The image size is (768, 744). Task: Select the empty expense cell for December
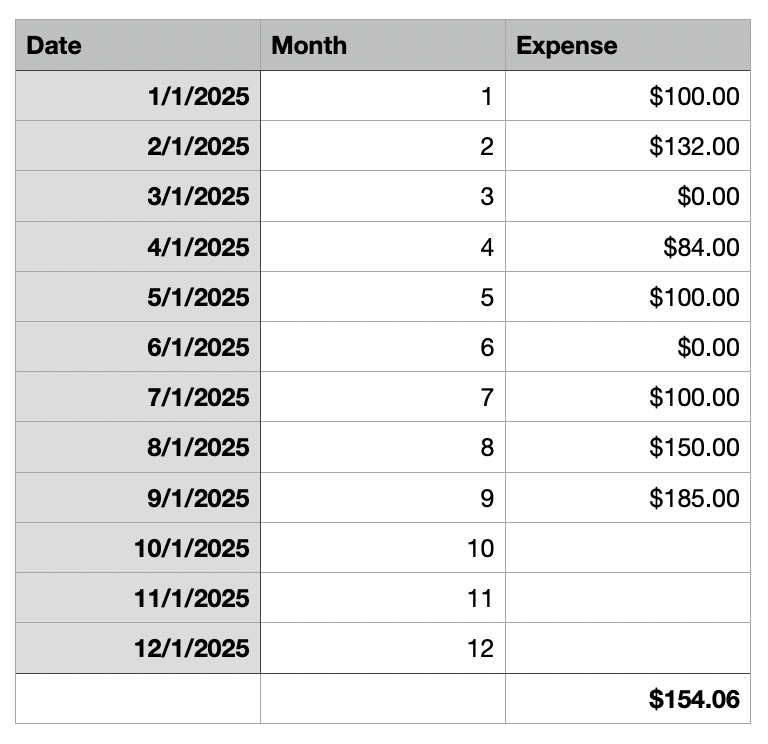coord(628,648)
